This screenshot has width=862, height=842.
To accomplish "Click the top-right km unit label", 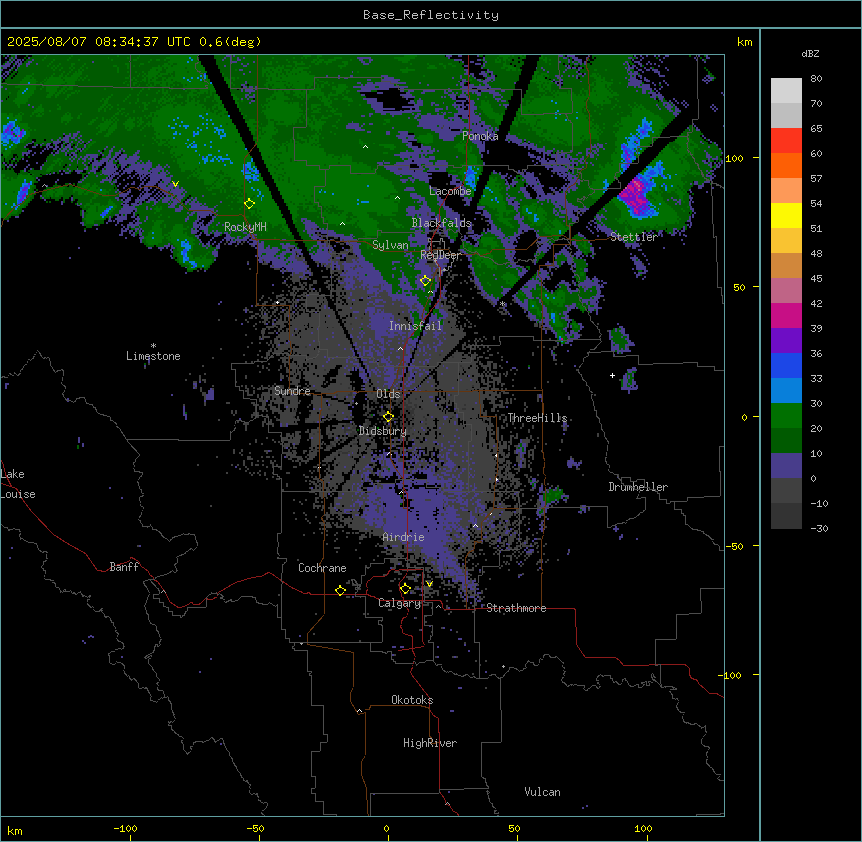I will tap(744, 42).
